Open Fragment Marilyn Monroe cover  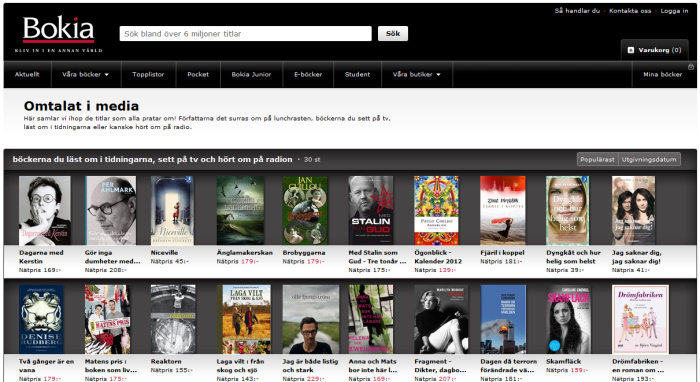coord(441,319)
